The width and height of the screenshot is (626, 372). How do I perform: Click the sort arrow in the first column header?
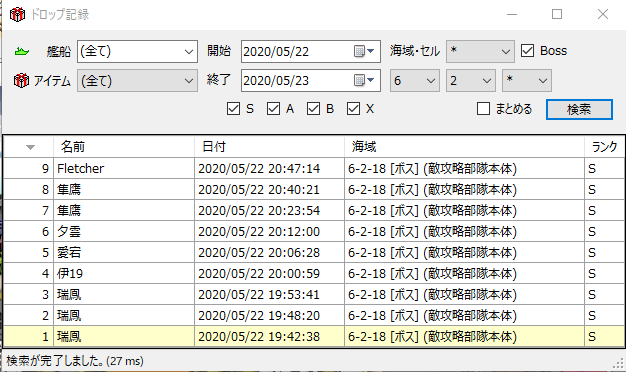30,147
